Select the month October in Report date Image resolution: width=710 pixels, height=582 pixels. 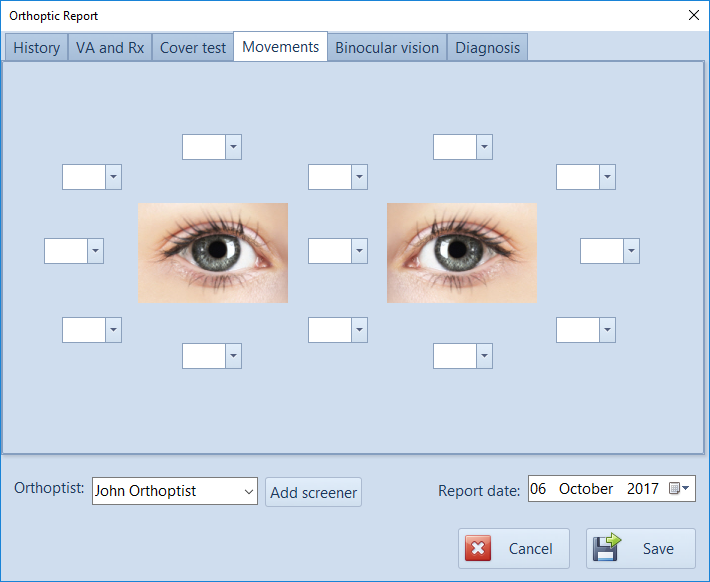pos(586,489)
